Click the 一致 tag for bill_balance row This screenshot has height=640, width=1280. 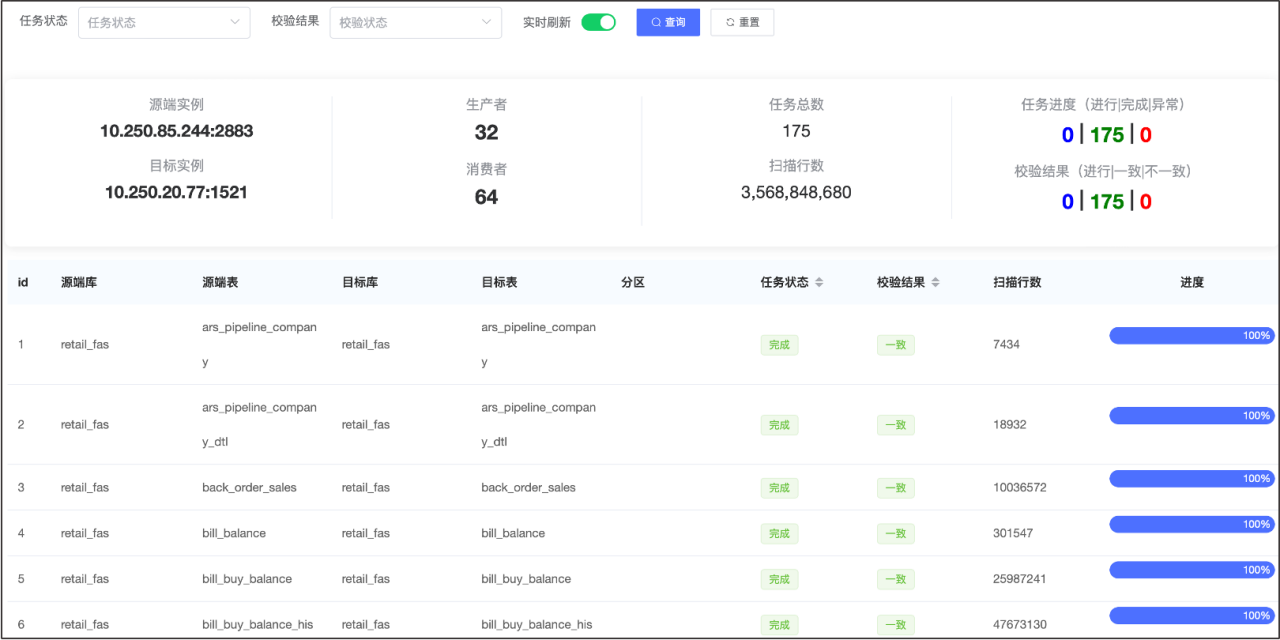(x=895, y=534)
